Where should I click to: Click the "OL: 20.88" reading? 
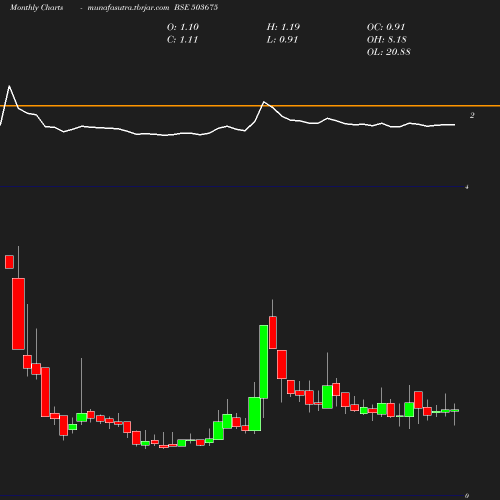point(389,52)
